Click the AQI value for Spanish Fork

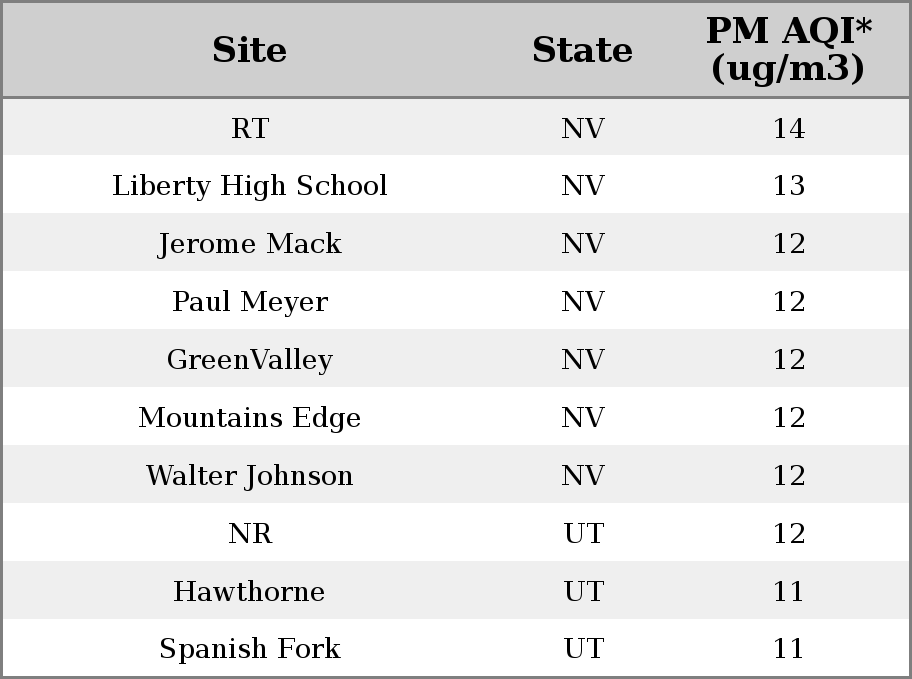789,649
